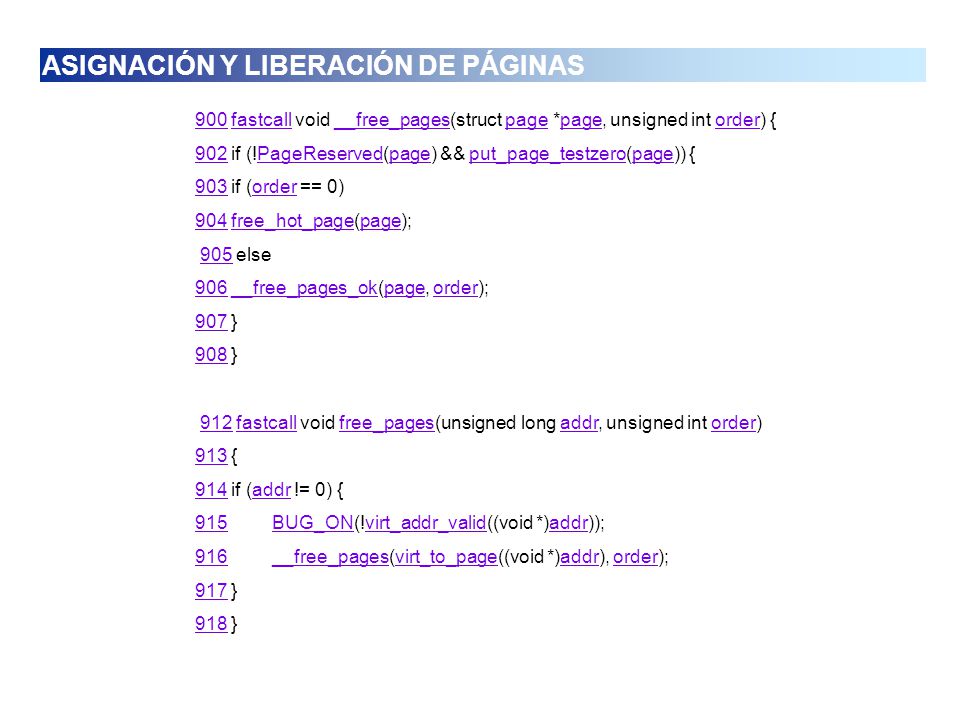This screenshot has width=960, height=720.
Task: Click page argument of __free_pages_ok
Action: point(405,288)
